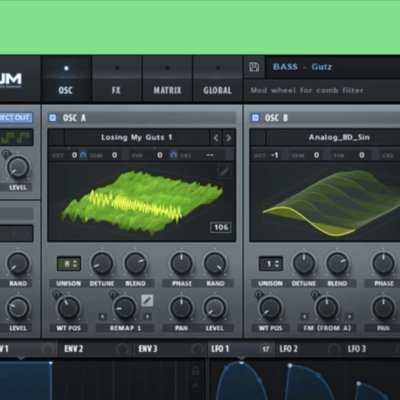Click the REMAP 1 knob
The width and height of the screenshot is (400, 400).
[125, 308]
